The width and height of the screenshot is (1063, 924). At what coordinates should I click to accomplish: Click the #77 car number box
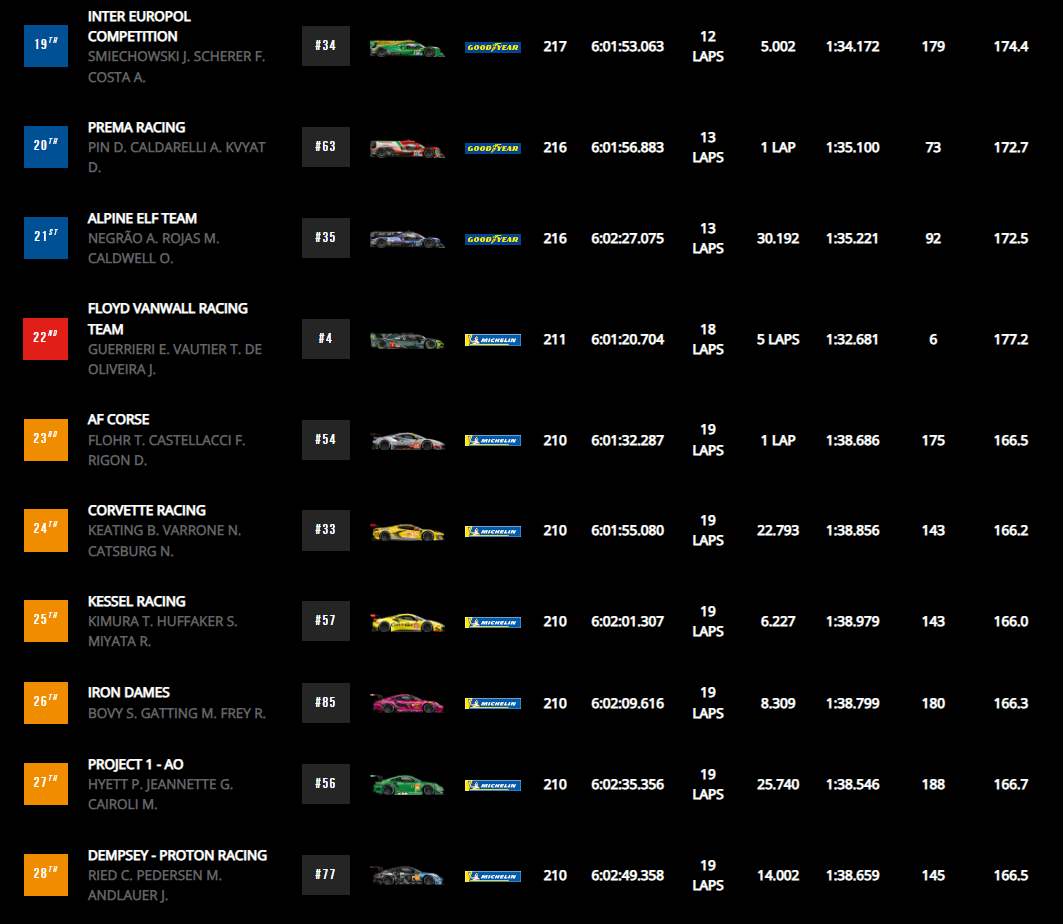tap(326, 875)
